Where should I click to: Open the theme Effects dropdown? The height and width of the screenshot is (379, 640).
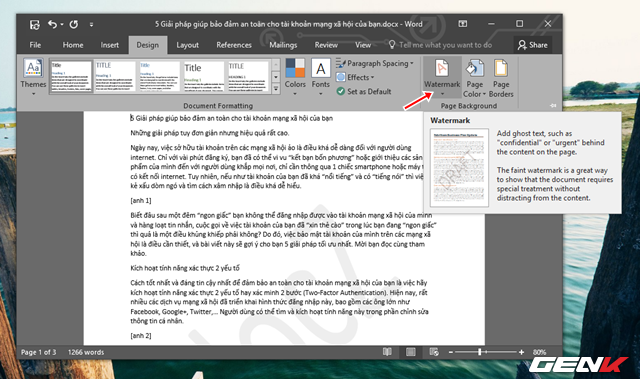pos(355,77)
